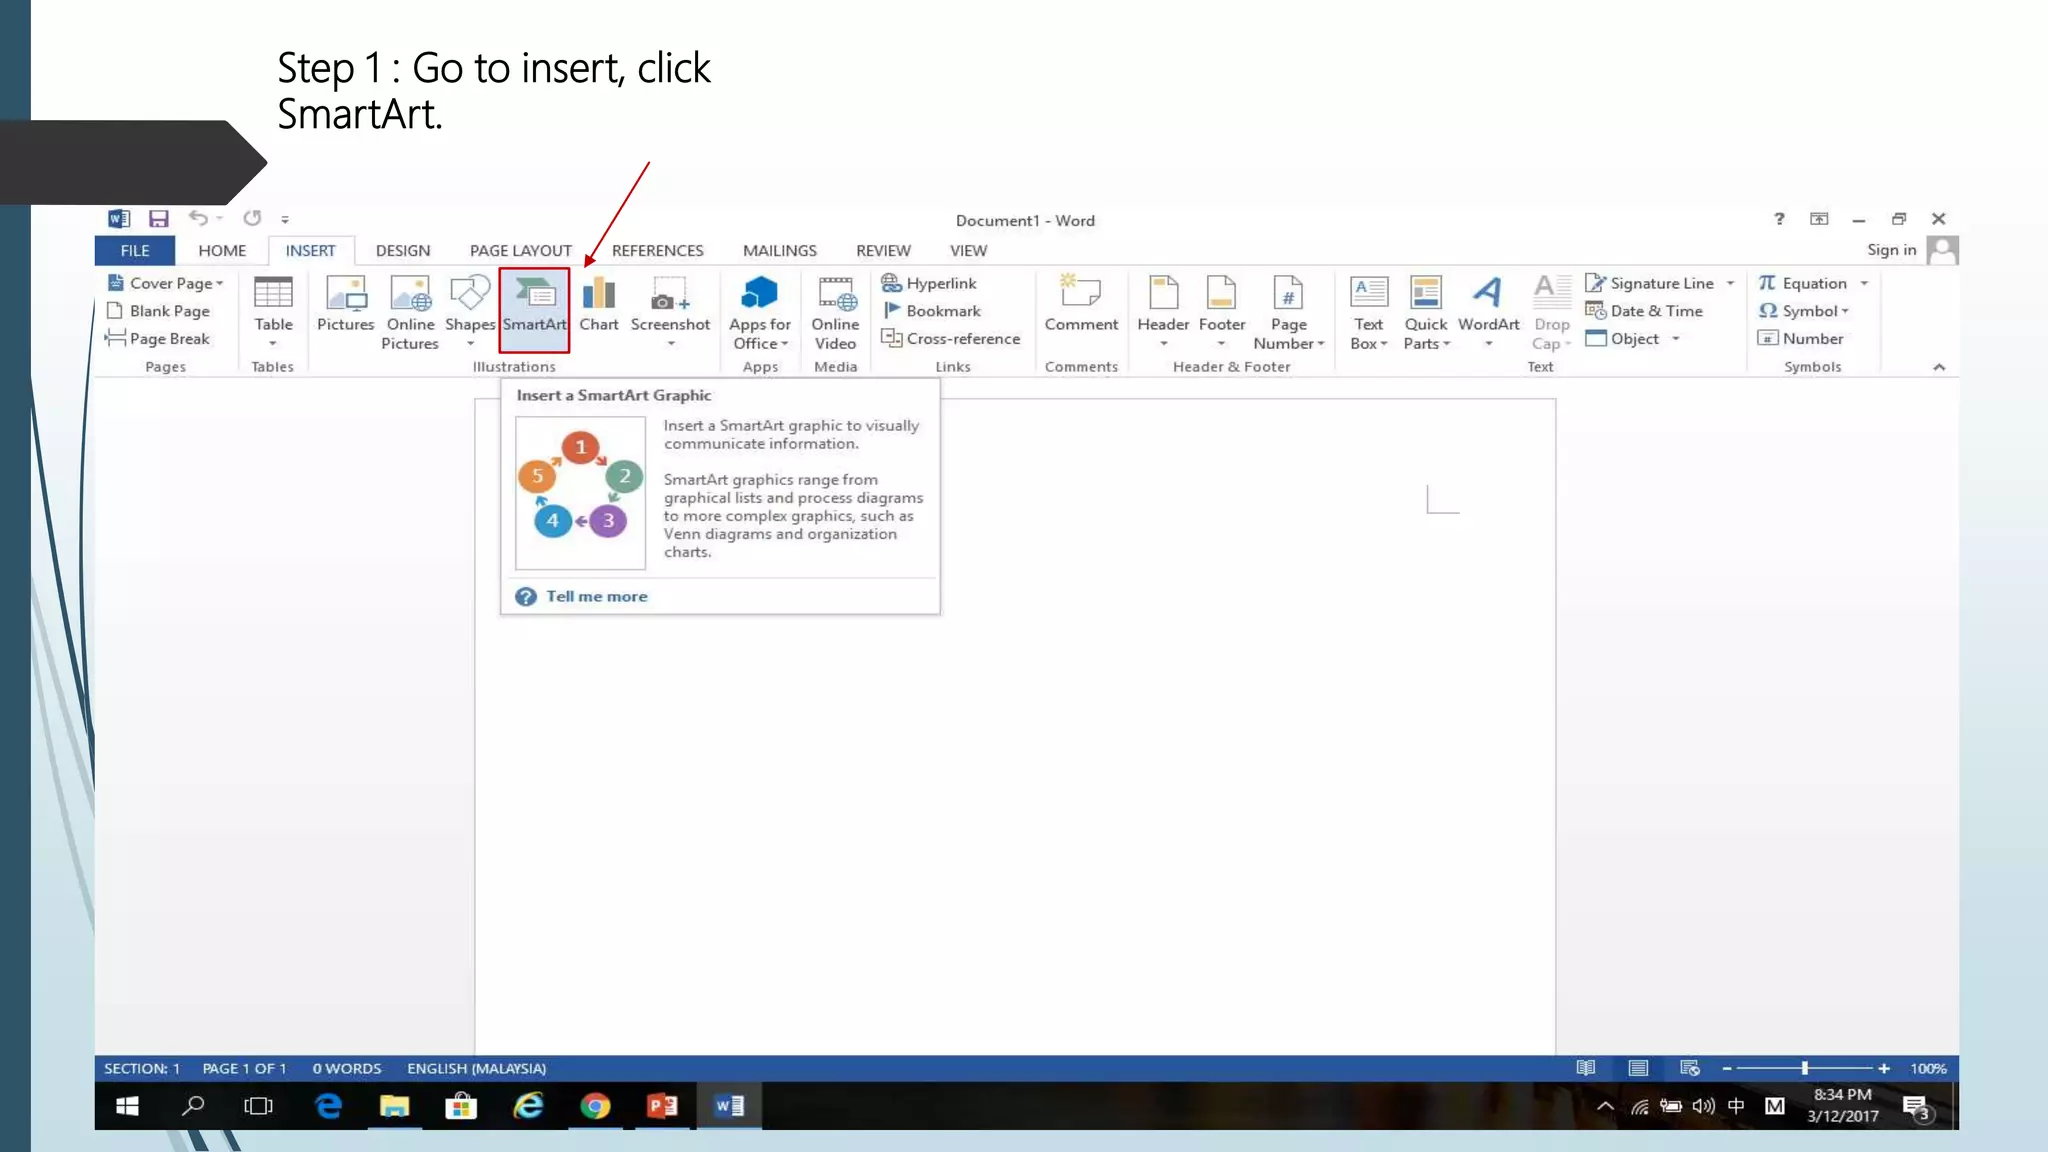
Task: Open the Action Center notifications icon
Action: 1916,1106
